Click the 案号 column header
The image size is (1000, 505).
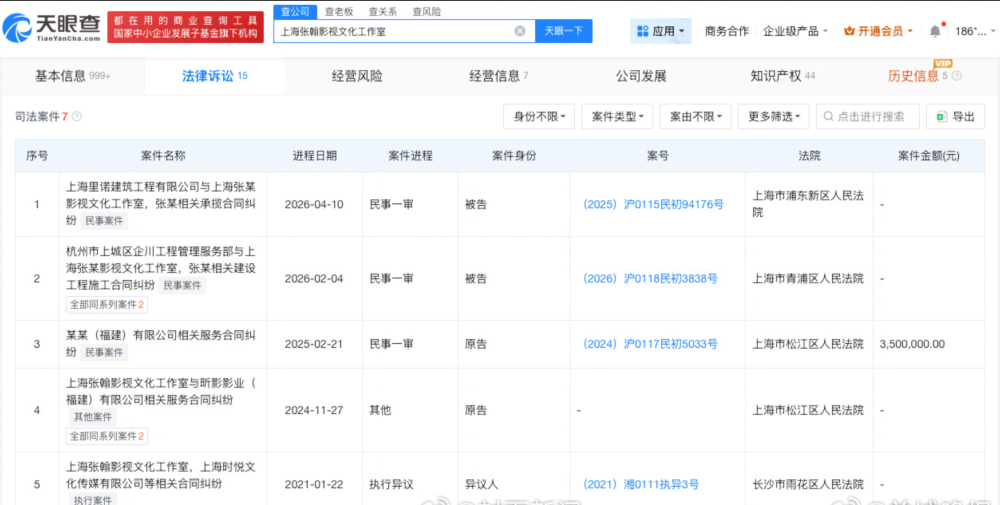click(x=657, y=156)
